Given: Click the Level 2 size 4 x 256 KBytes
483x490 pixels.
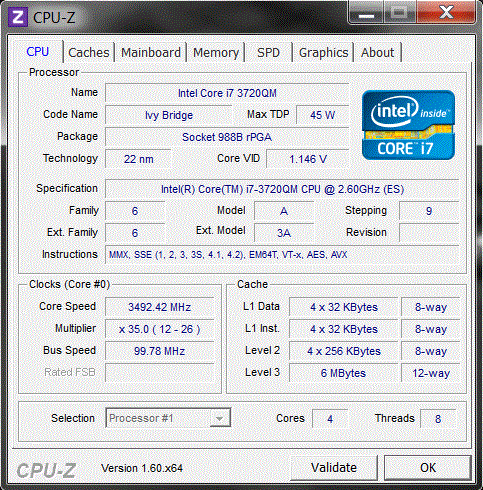Looking at the screenshot, I should 344,351.
